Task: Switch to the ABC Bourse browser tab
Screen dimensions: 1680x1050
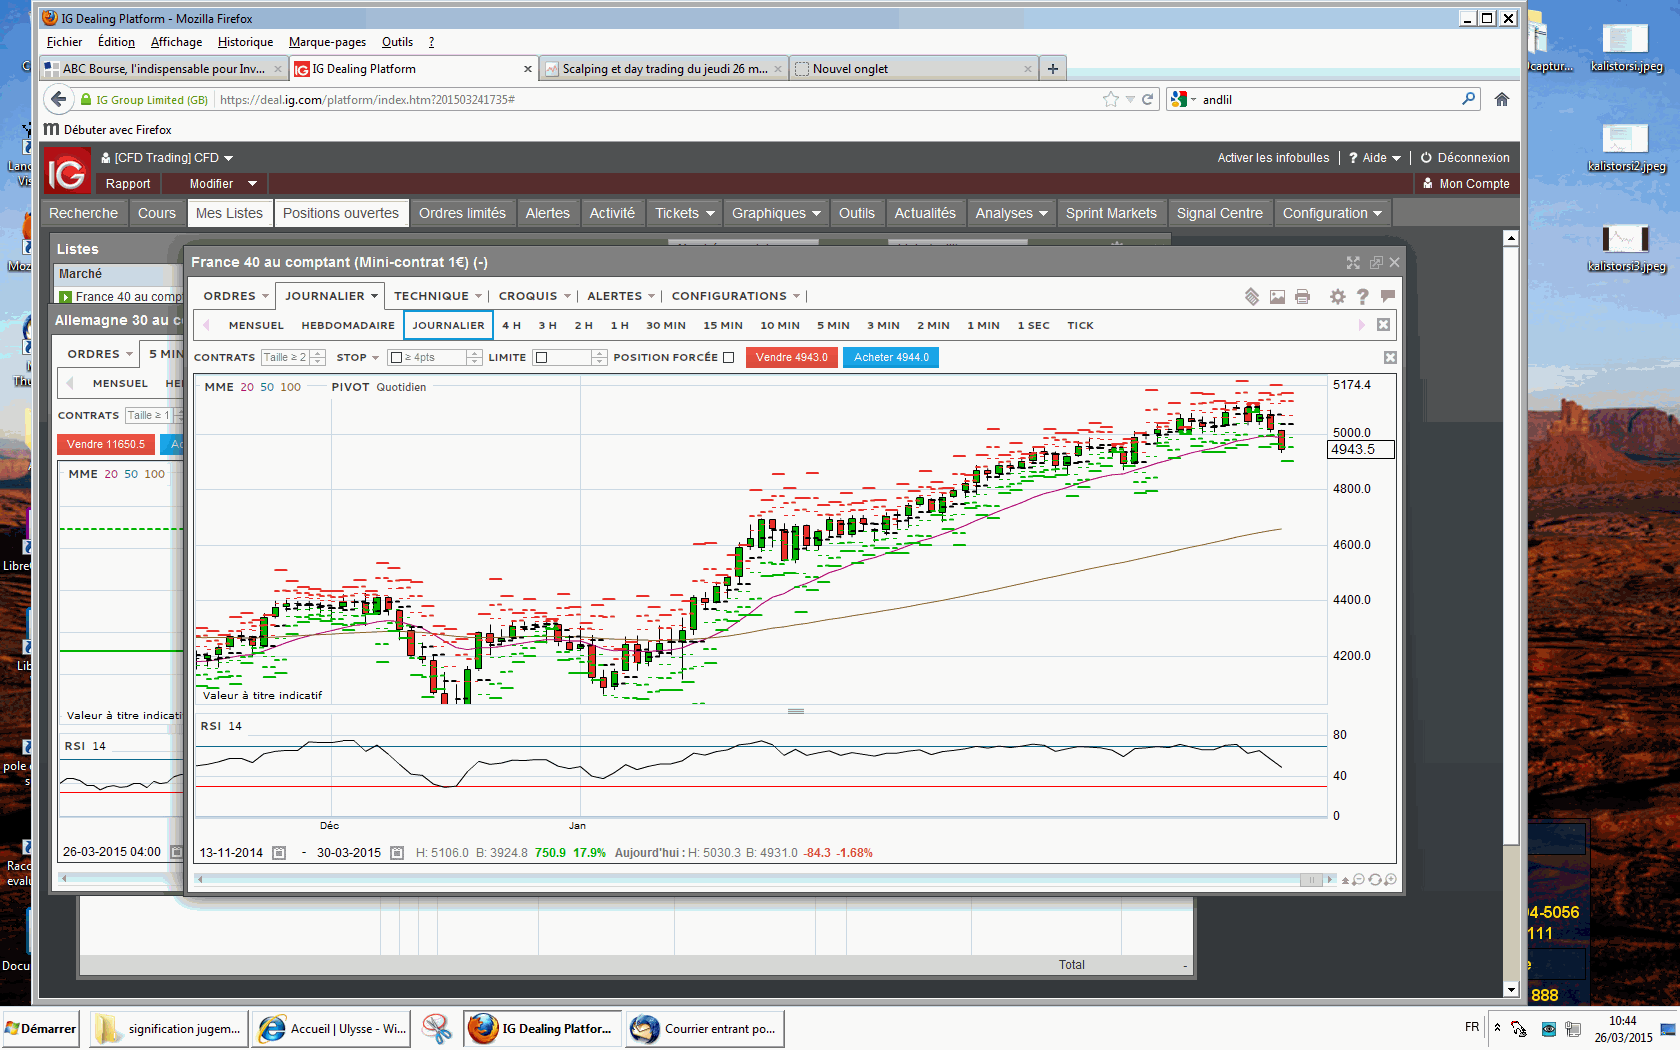Action: (164, 69)
